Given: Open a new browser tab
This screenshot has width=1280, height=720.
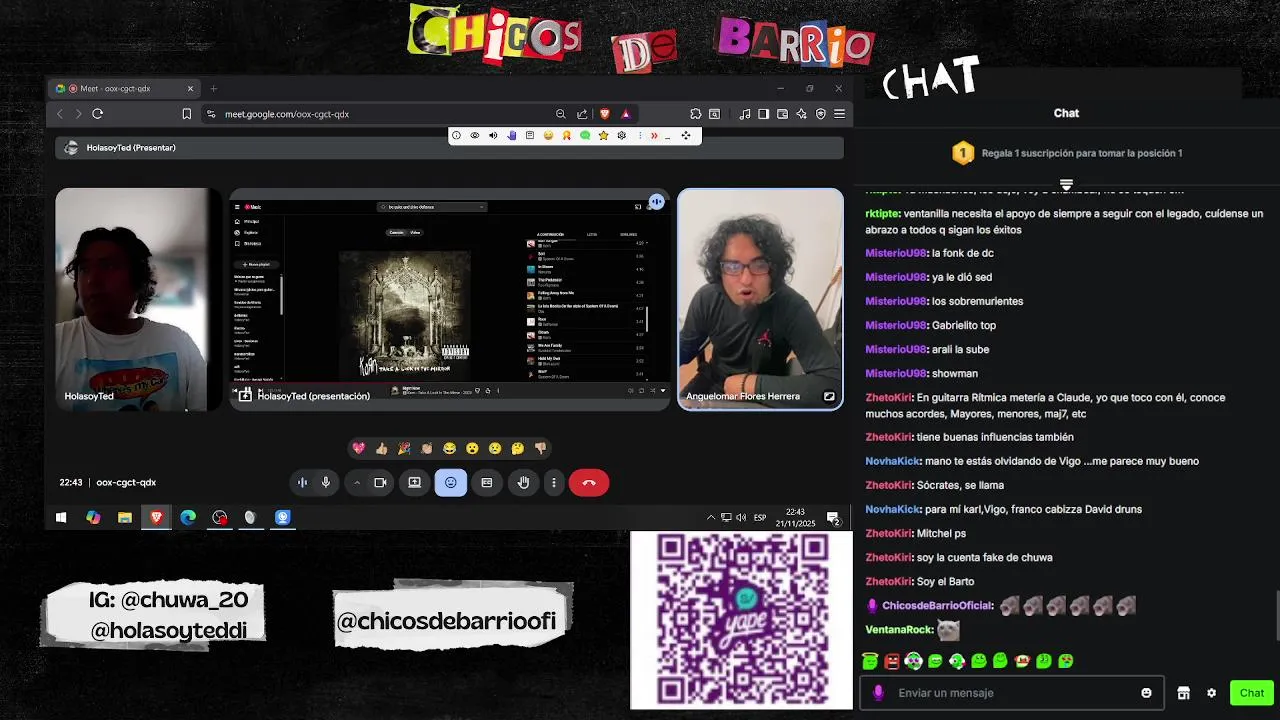Looking at the screenshot, I should (x=213, y=88).
